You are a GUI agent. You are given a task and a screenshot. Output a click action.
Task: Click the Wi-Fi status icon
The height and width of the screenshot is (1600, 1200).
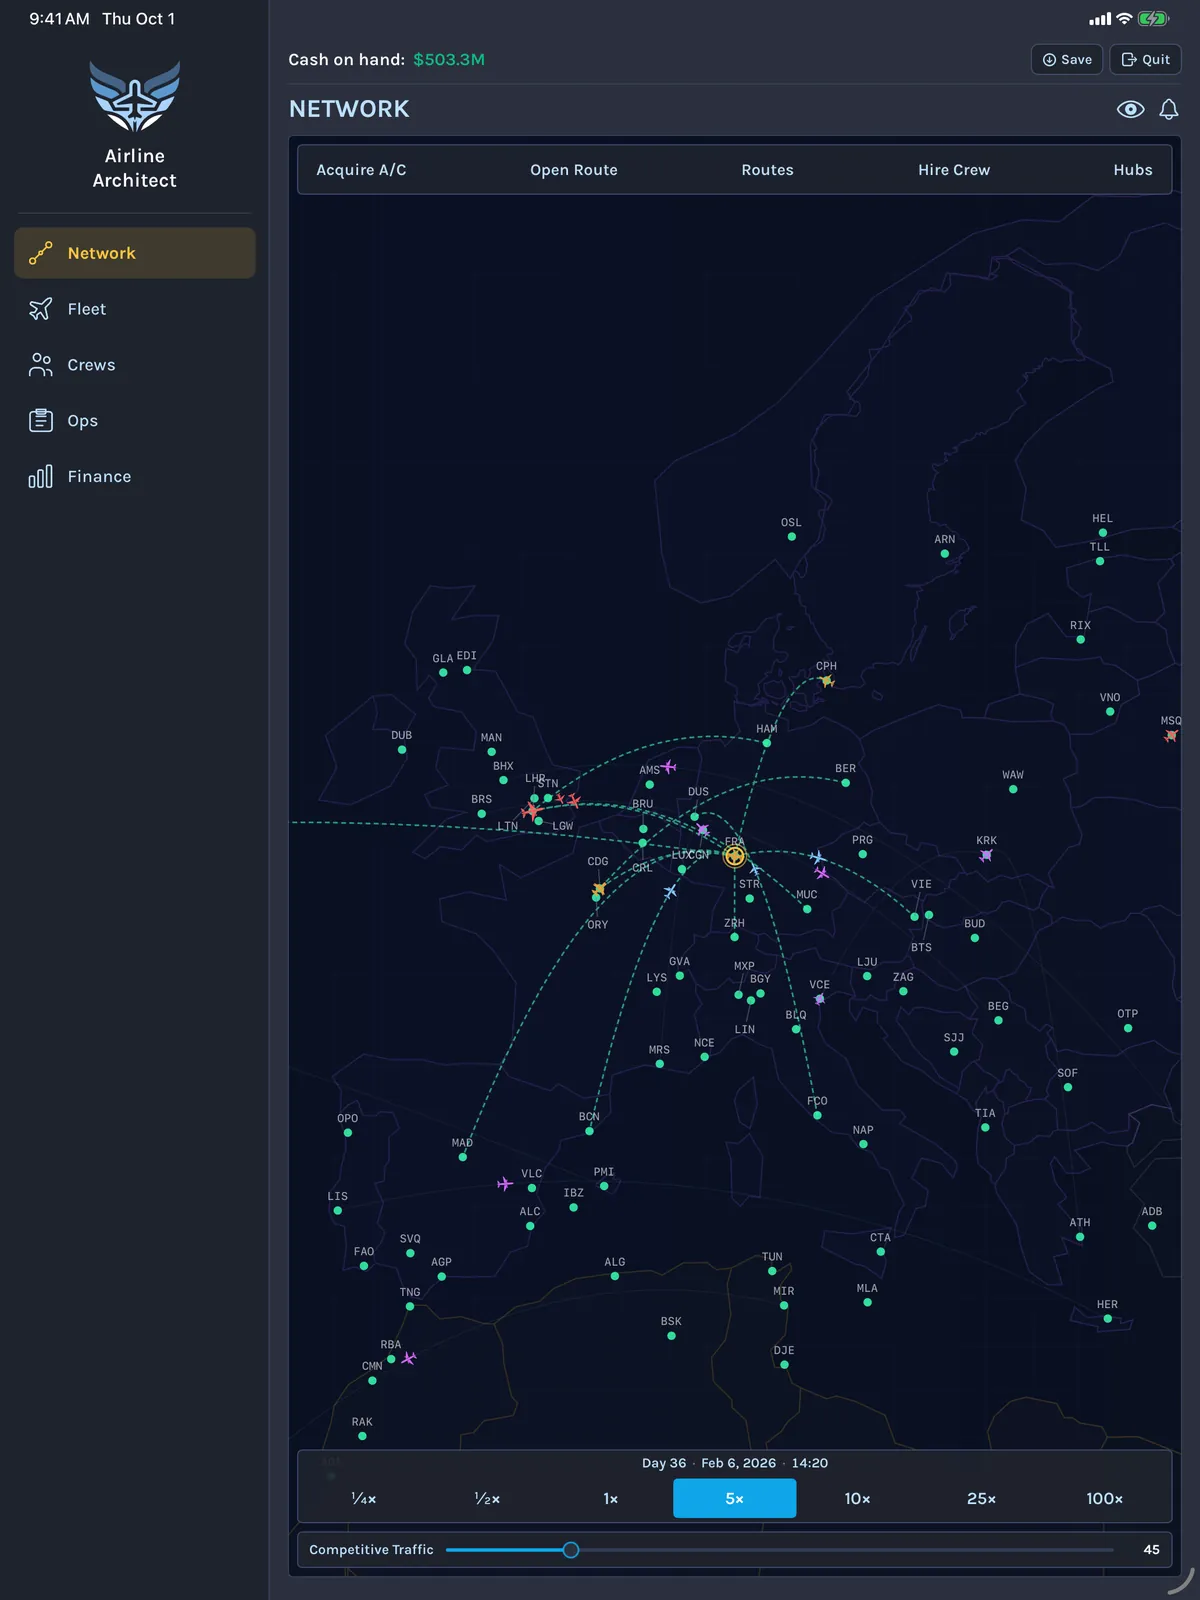(x=1125, y=19)
